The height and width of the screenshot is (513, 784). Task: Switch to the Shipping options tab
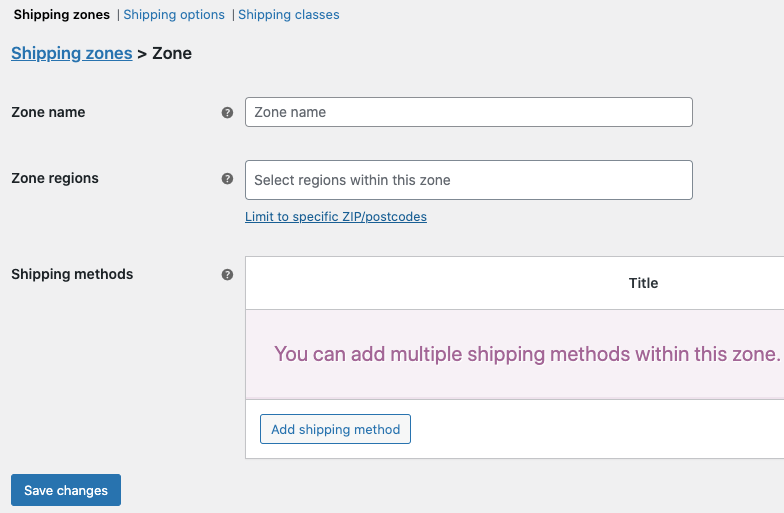pos(174,14)
